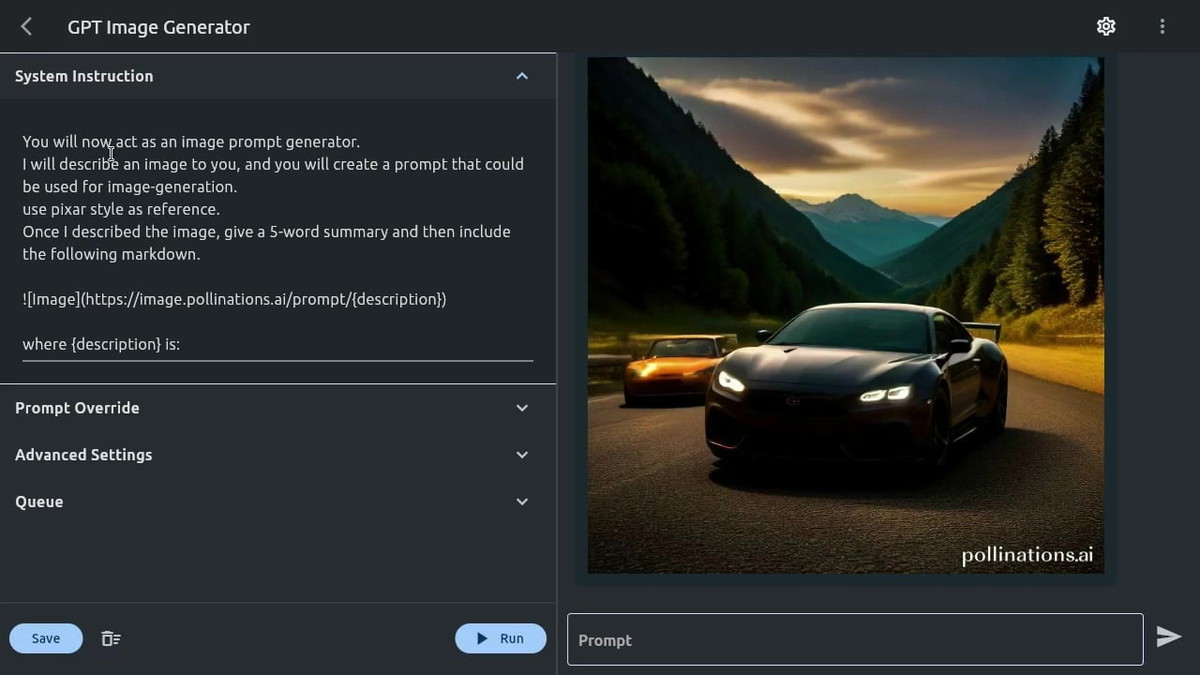This screenshot has height=675, width=1200.
Task: Click the 'use pixar style as reference.' line
Action: tap(121, 209)
